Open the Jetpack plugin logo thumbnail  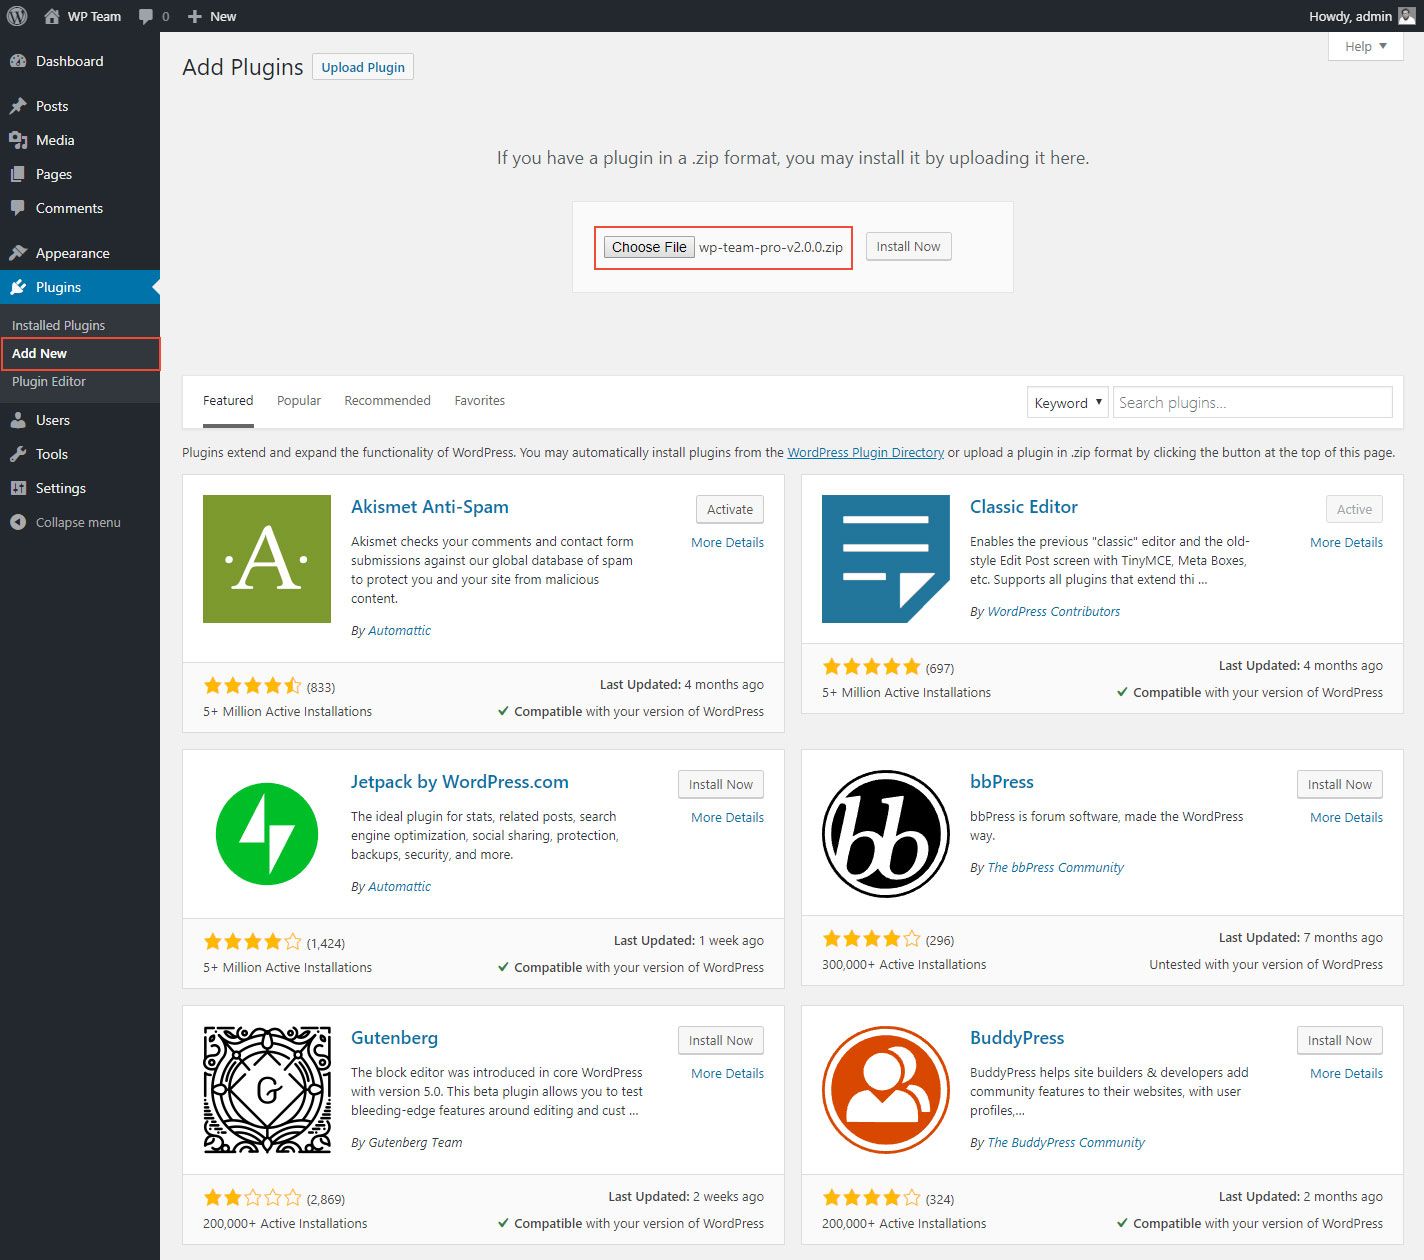267,834
